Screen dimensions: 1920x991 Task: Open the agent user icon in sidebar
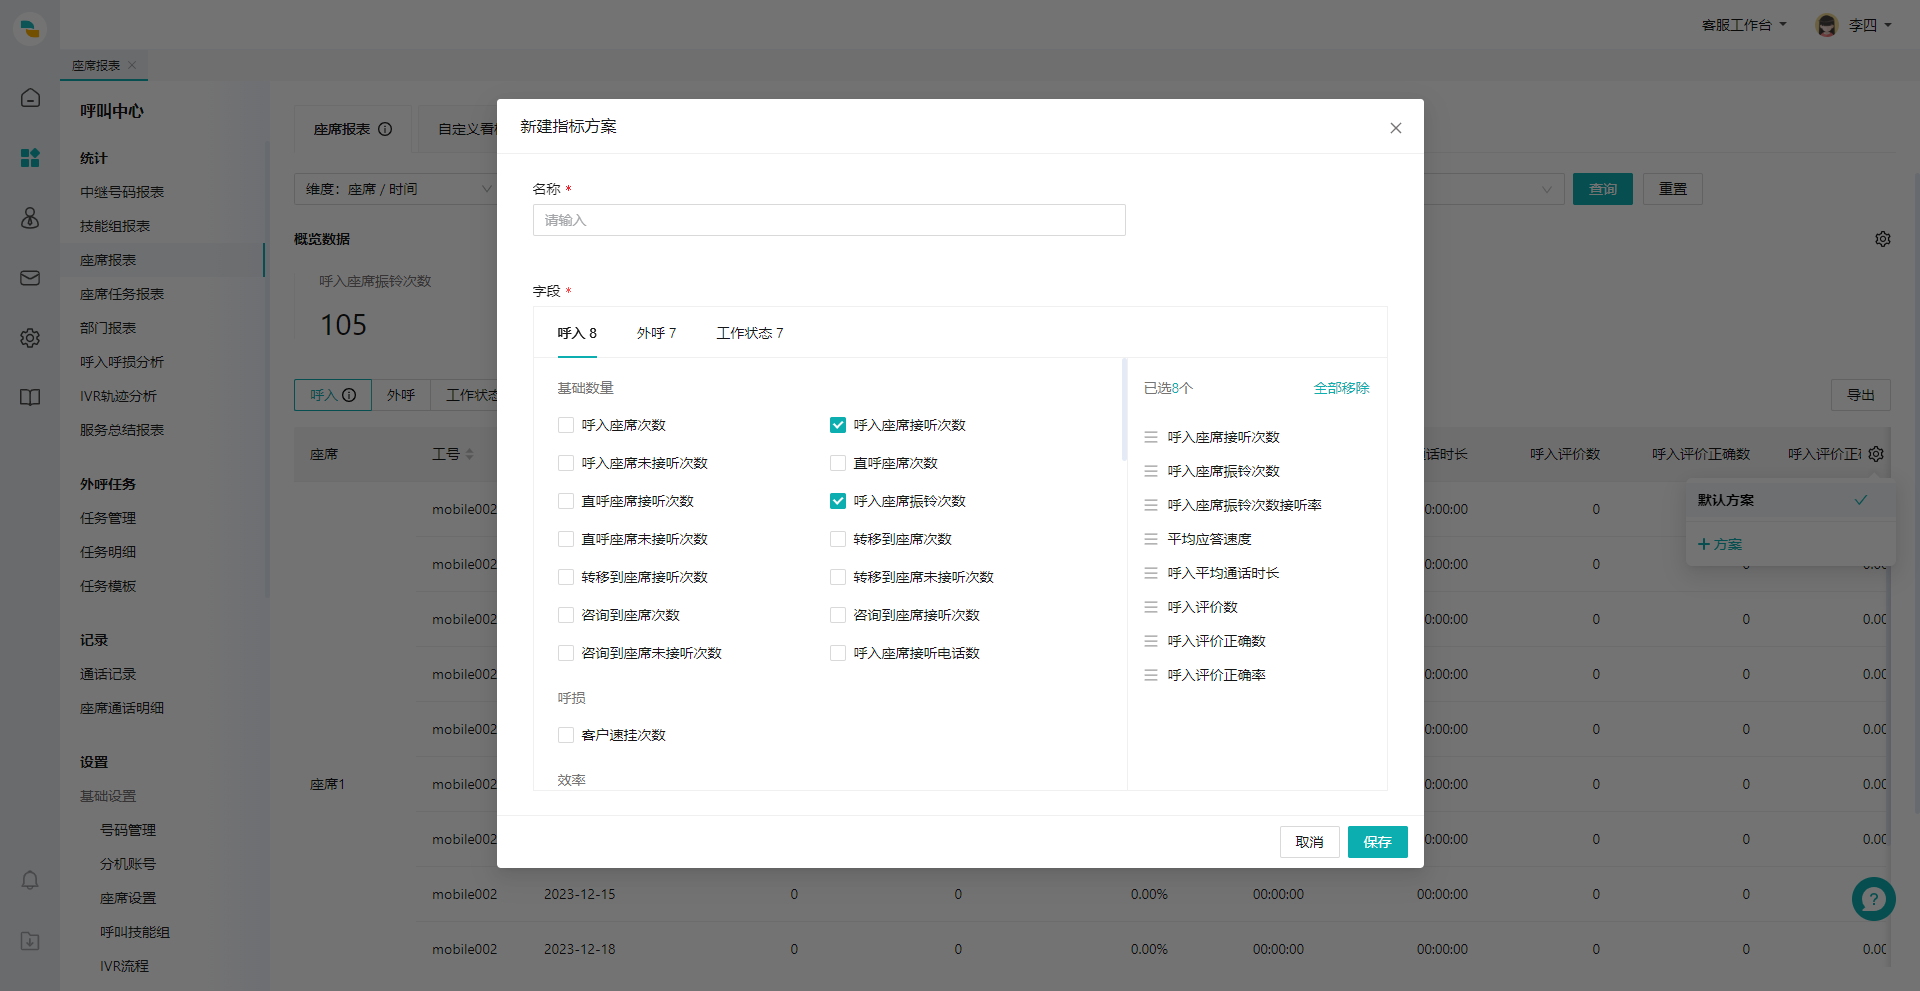pos(30,218)
